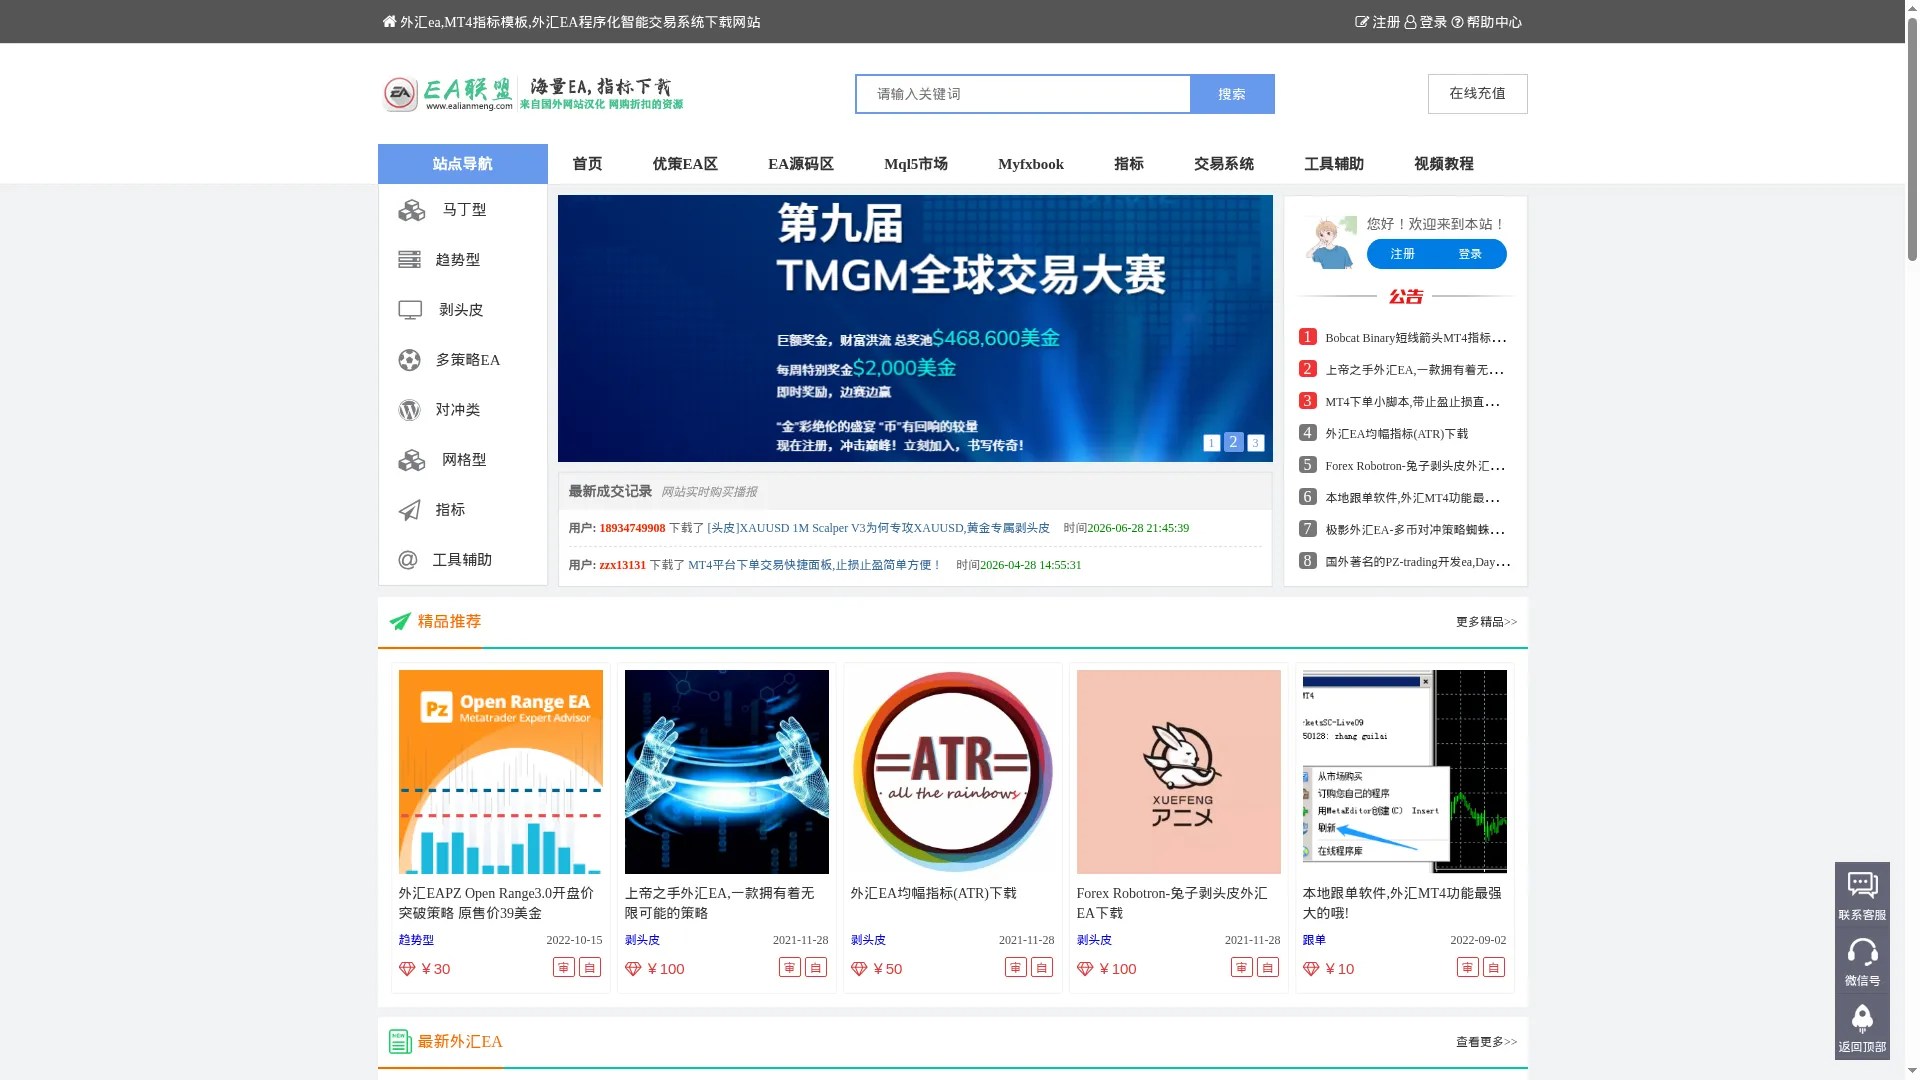Click first small icon beside ¥30 price

564,967
